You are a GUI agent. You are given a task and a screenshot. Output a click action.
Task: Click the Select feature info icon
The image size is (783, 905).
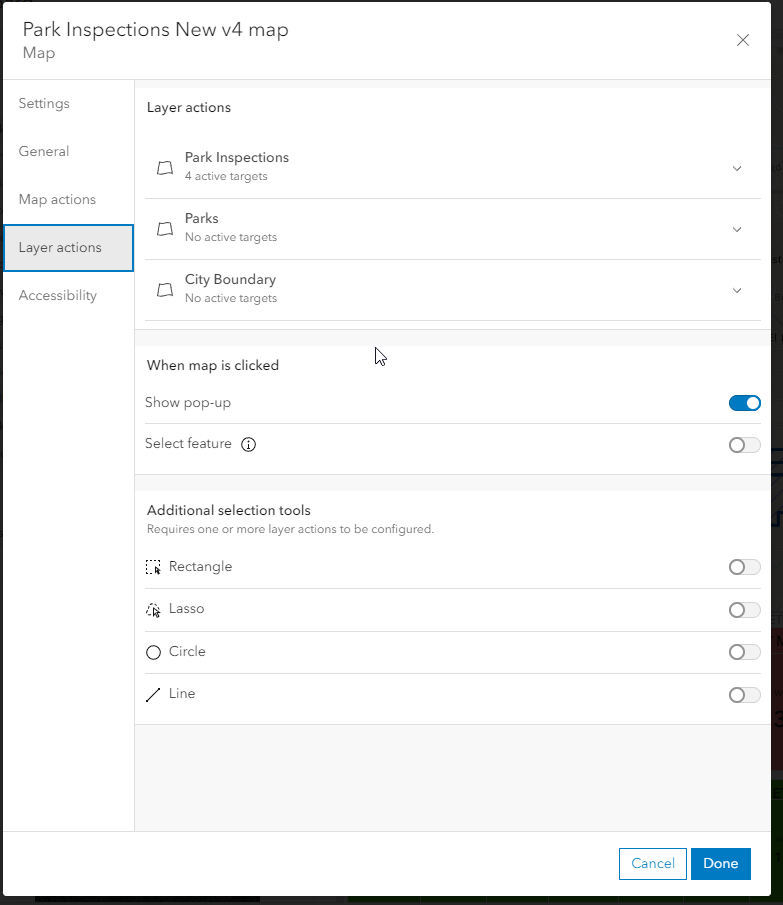coord(249,445)
